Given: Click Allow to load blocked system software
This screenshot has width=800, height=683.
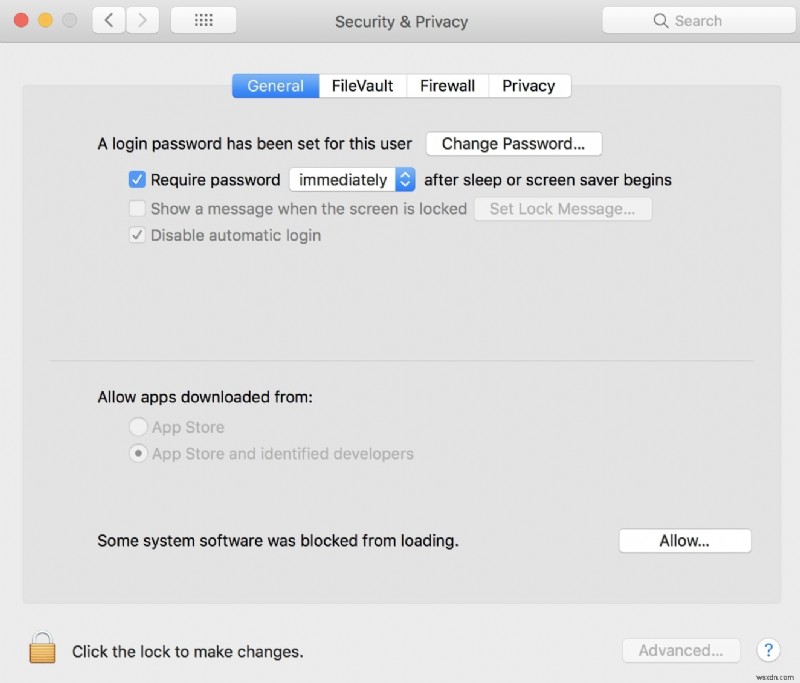Looking at the screenshot, I should point(684,540).
